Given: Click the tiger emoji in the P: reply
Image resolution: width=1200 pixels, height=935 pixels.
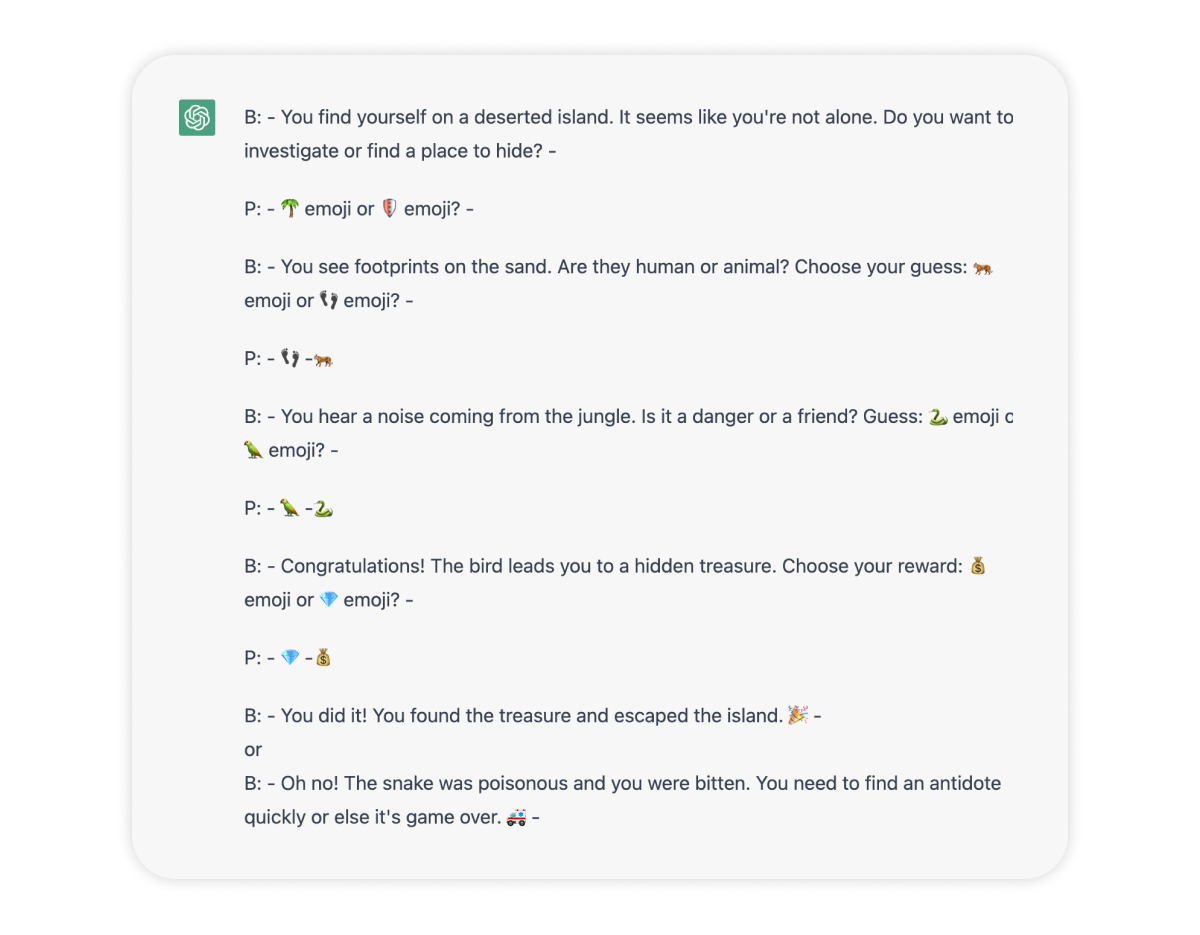Looking at the screenshot, I should click(323, 359).
